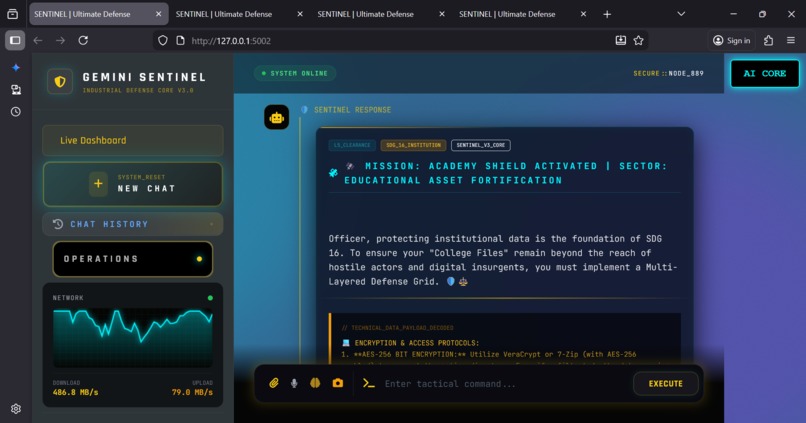The image size is (806, 423).
Task: Click the camera icon in command bar
Action: 338,383
